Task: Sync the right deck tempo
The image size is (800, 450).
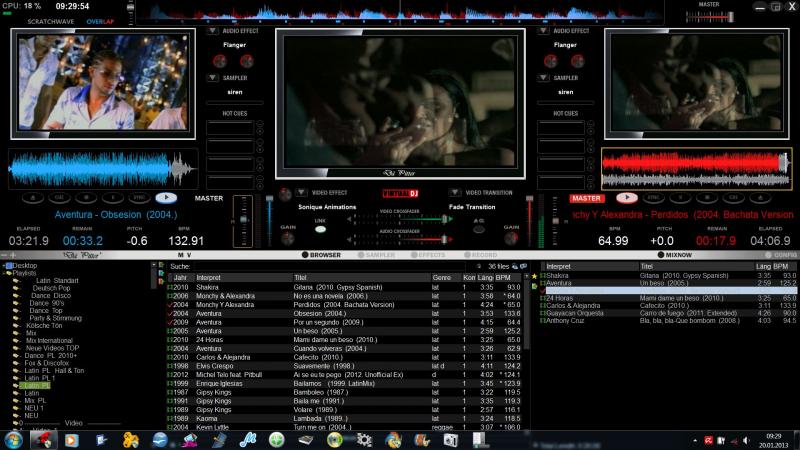Action: (653, 198)
